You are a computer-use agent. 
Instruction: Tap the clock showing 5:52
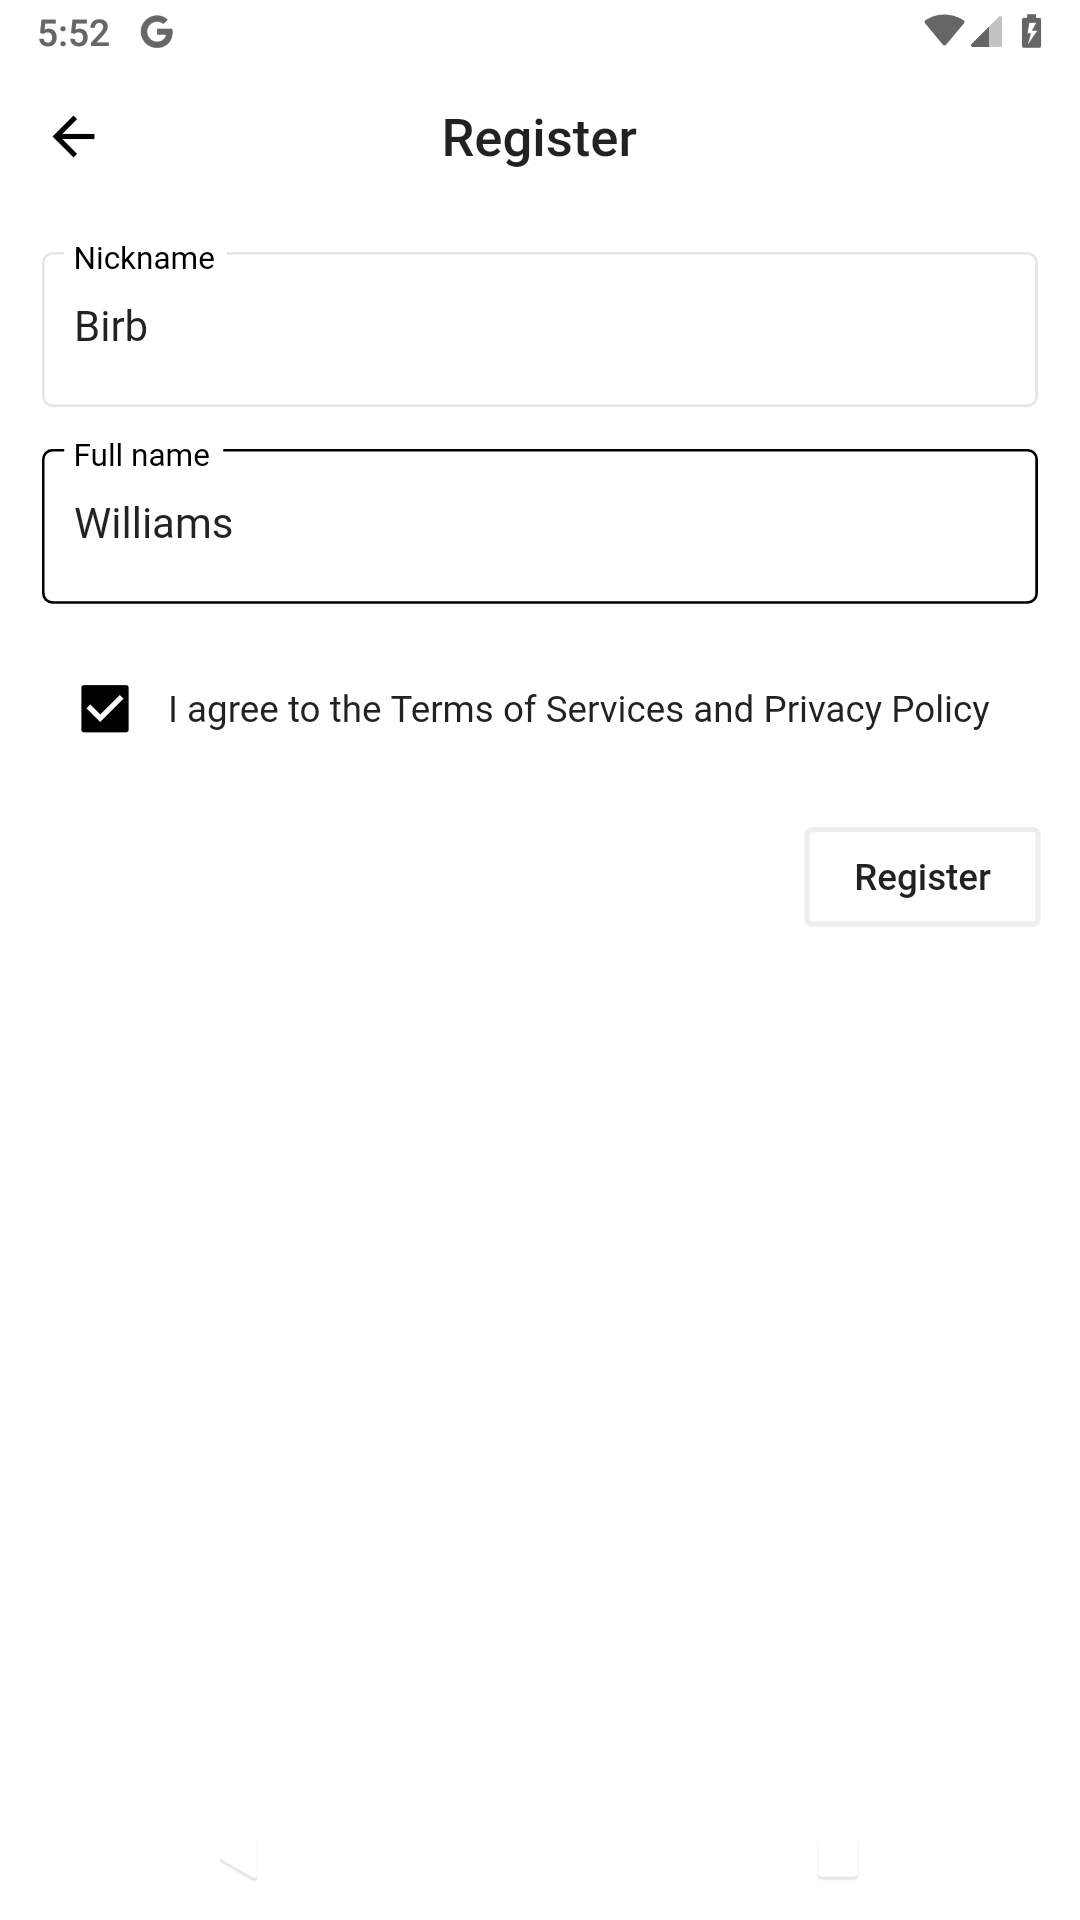pos(75,30)
